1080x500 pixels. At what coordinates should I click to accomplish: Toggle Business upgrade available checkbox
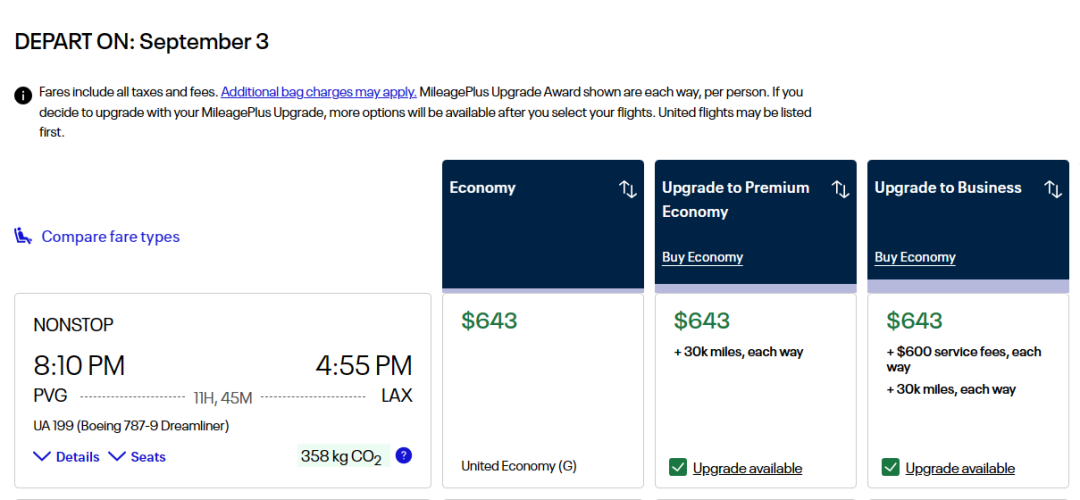pos(890,467)
